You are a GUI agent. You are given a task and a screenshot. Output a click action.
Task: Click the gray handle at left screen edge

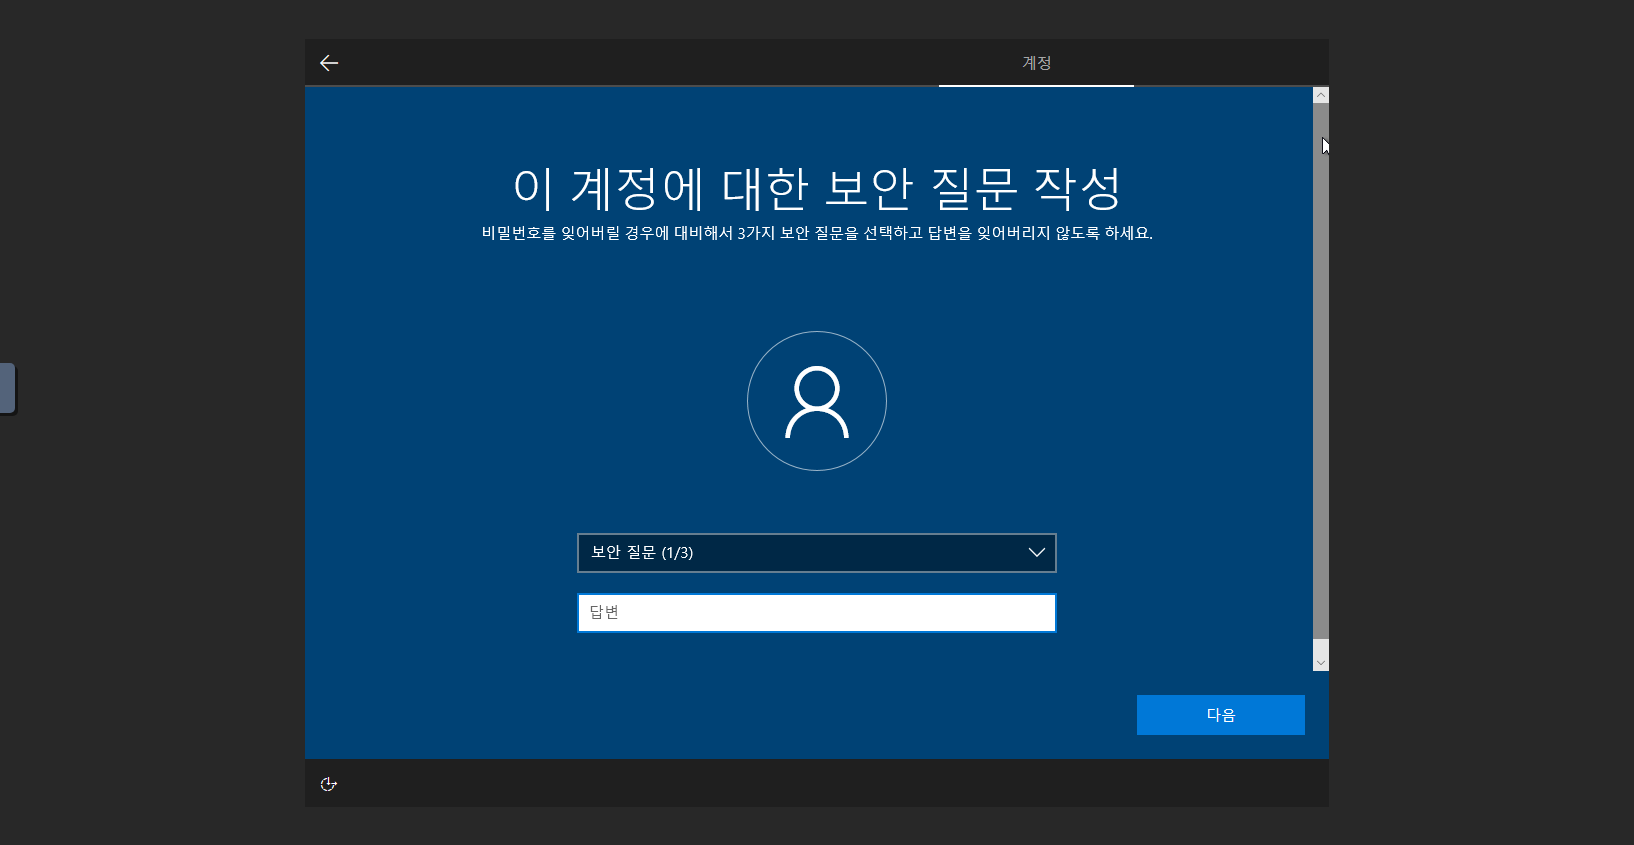tap(8, 388)
